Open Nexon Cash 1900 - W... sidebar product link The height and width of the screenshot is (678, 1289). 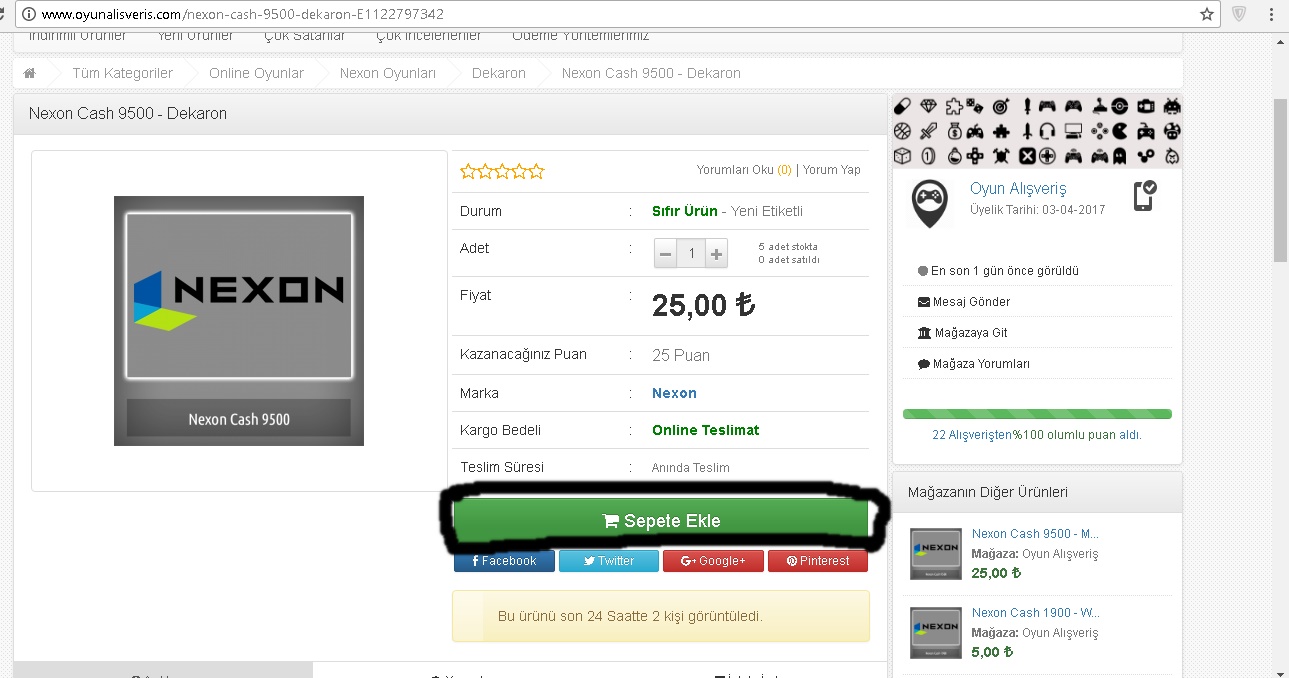pos(1035,612)
